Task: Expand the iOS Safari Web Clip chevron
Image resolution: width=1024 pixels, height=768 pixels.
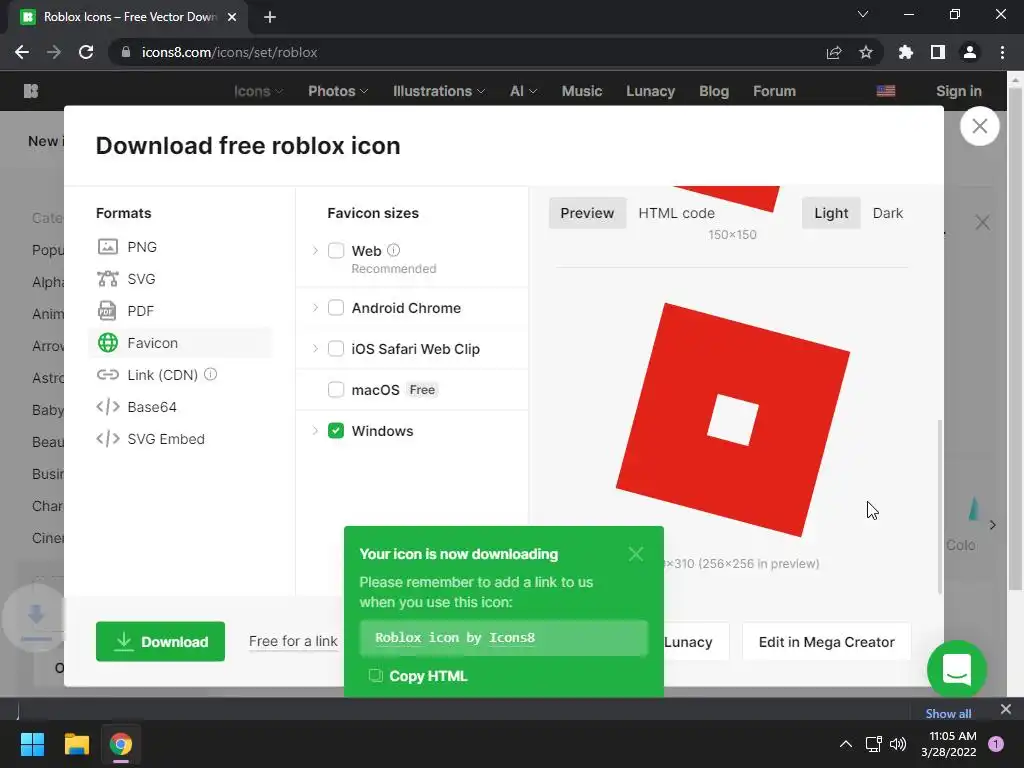Action: point(315,349)
